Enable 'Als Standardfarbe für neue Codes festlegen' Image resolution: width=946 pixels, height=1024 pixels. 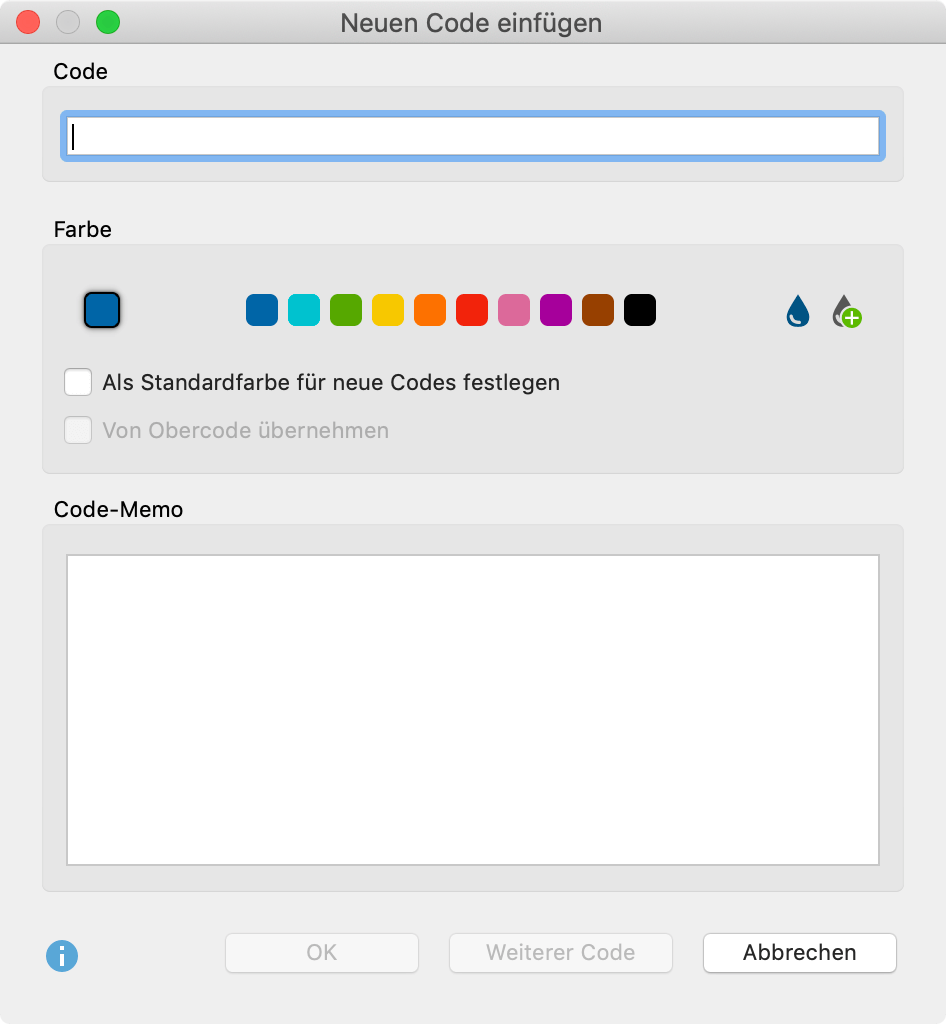78,382
